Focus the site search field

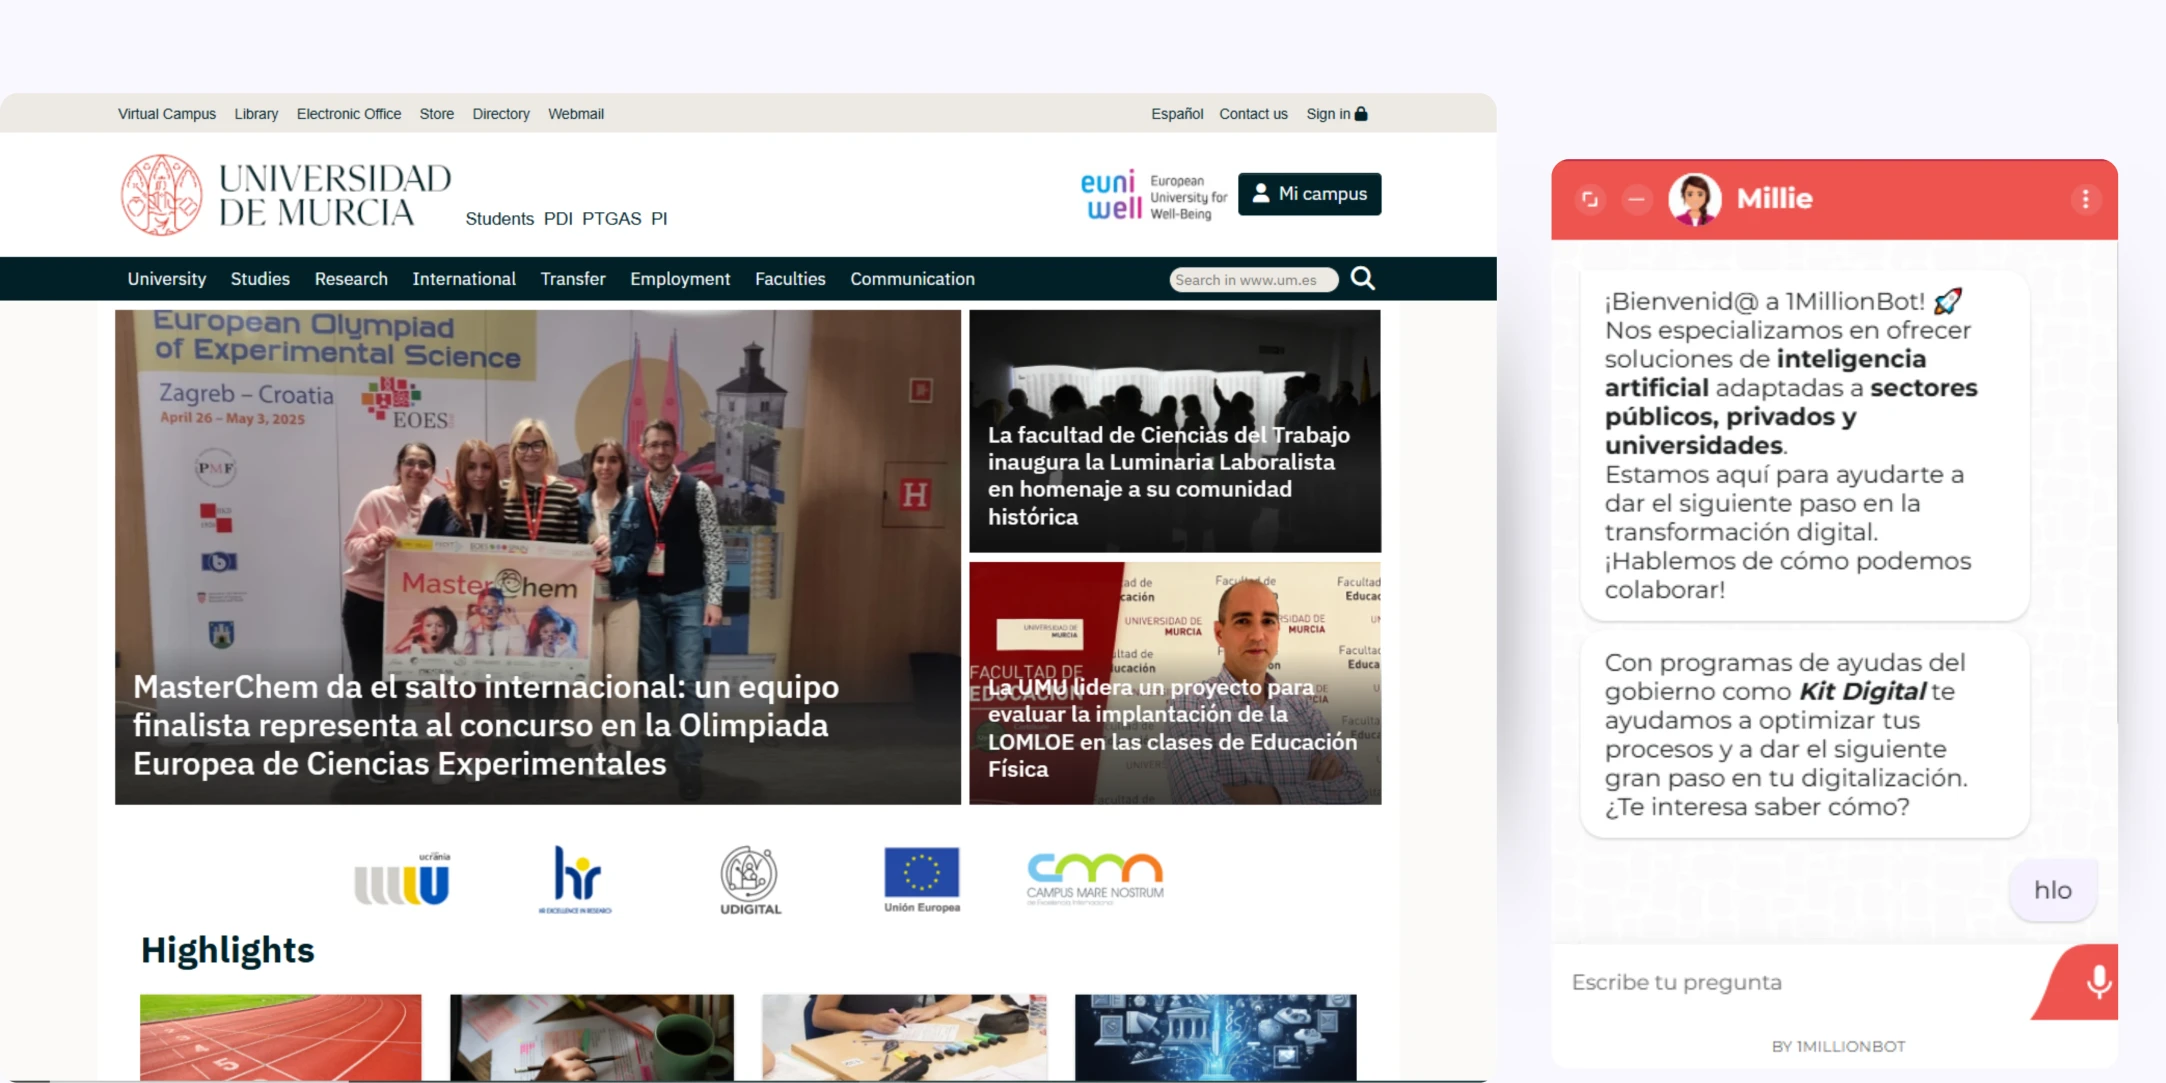click(1251, 280)
